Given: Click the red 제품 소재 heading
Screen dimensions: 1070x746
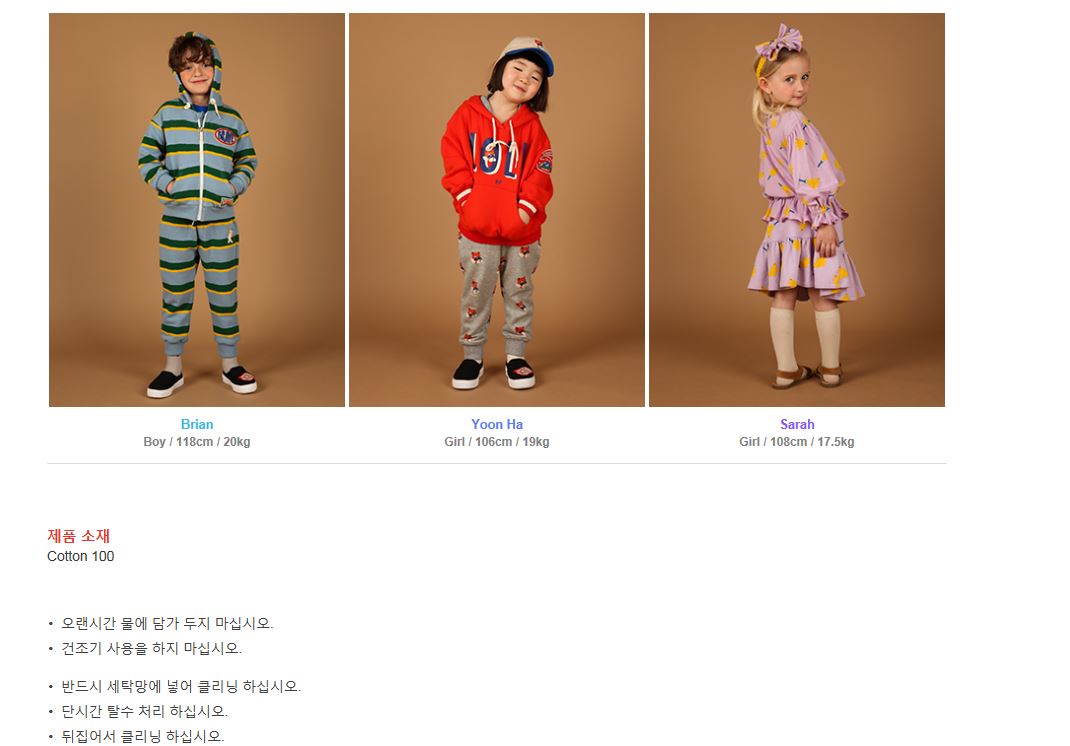Looking at the screenshot, I should (x=78, y=536).
